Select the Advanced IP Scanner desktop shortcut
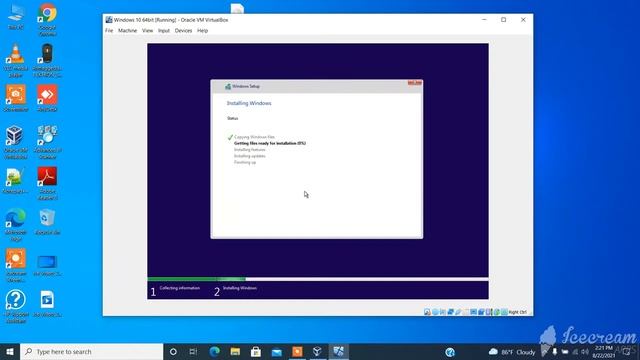The height and width of the screenshot is (360, 640). pyautogui.click(x=47, y=142)
